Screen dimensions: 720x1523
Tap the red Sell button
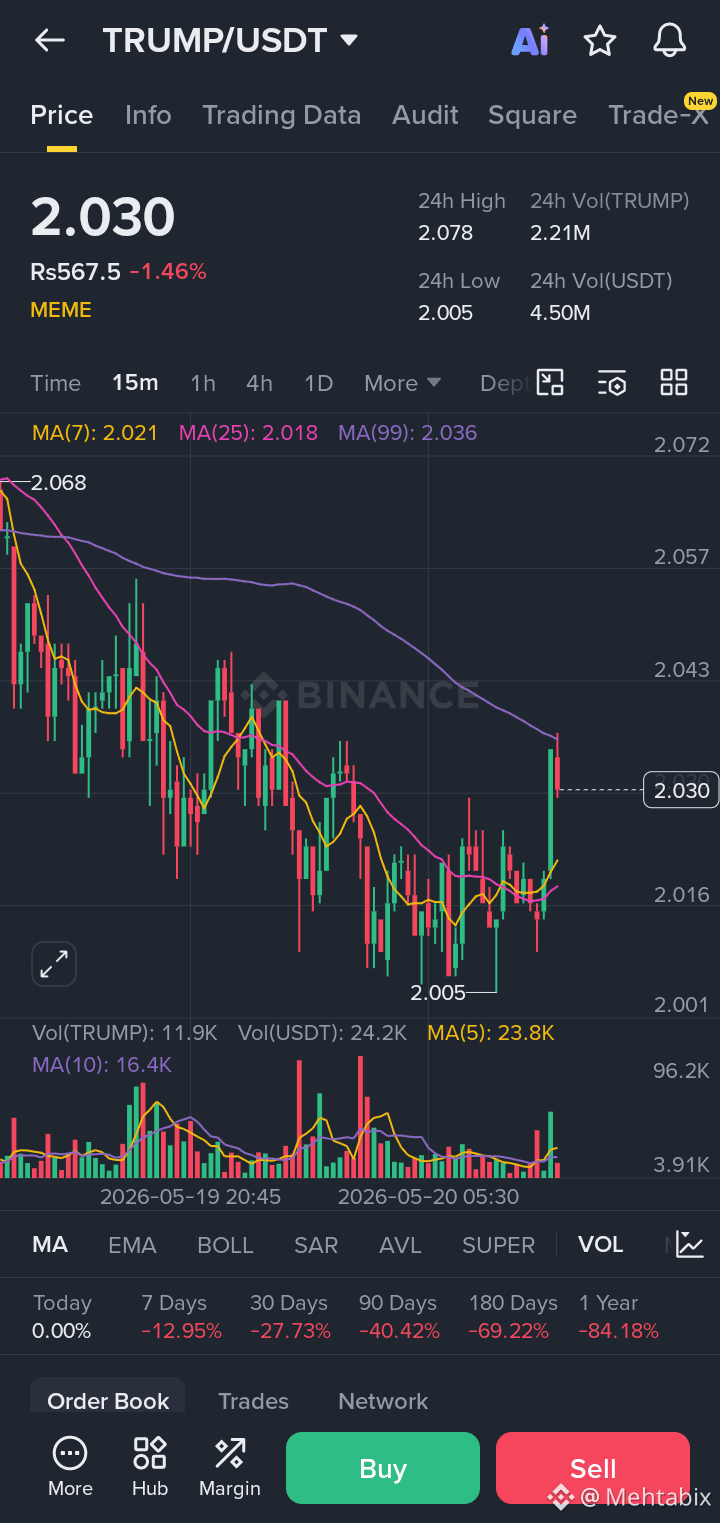(x=593, y=1468)
